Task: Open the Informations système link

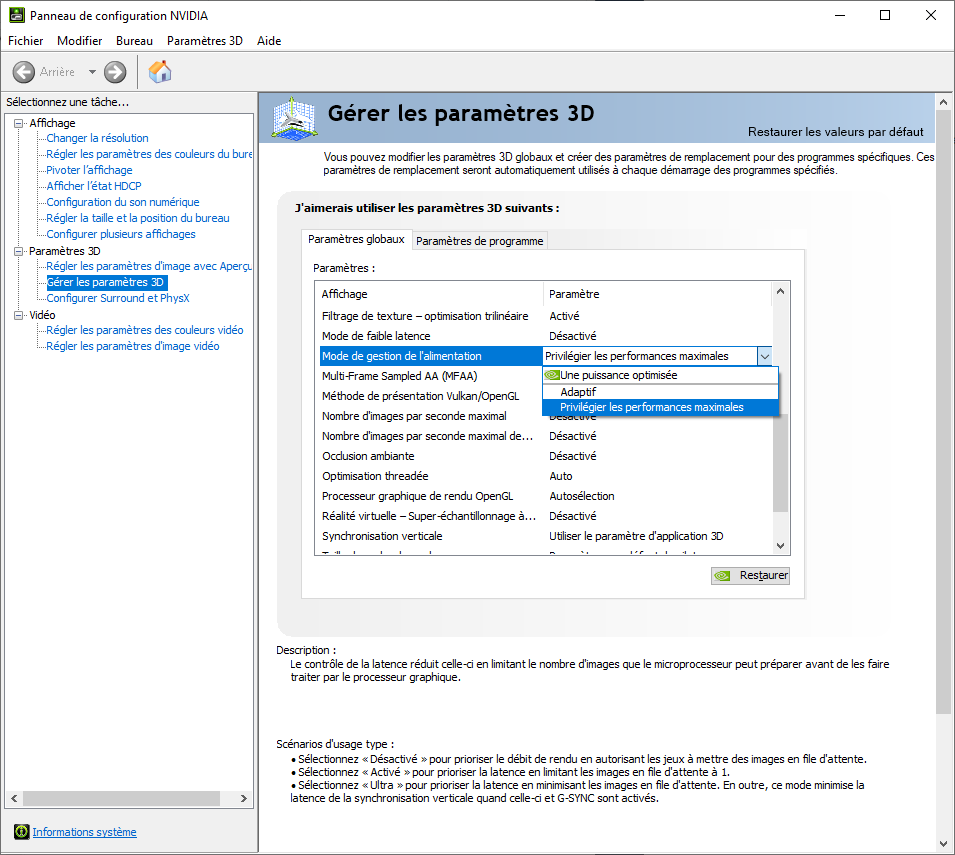Action: 85,832
